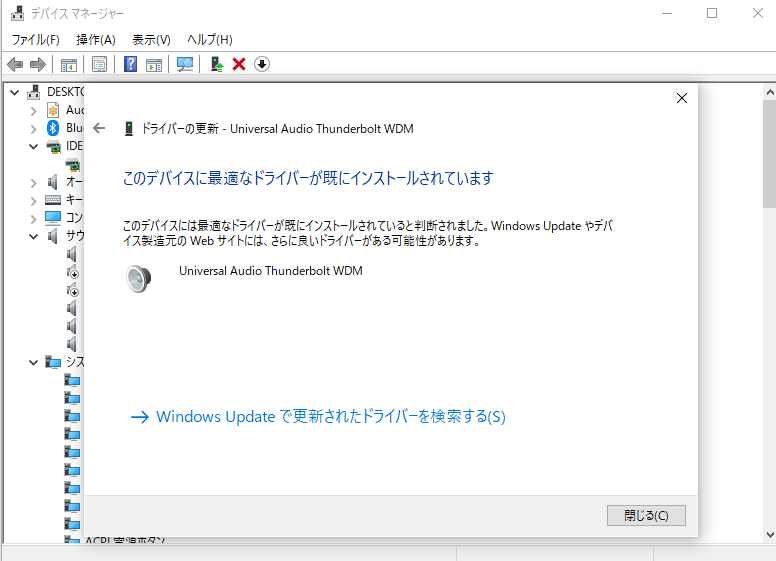Click the down-arrow Disable device toolbar icon
The height and width of the screenshot is (561, 776).
262,64
